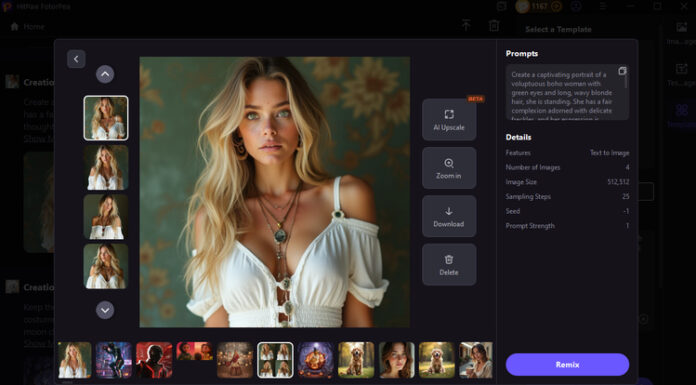The image size is (696, 385).
Task: Click the 'Text to Image' features value
Action: [x=609, y=153]
